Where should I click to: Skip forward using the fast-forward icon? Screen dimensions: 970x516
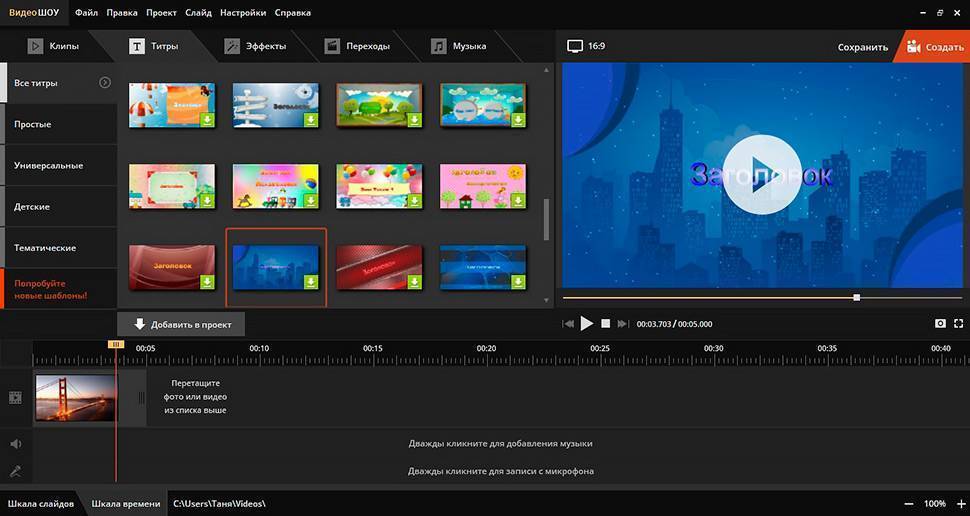click(622, 324)
